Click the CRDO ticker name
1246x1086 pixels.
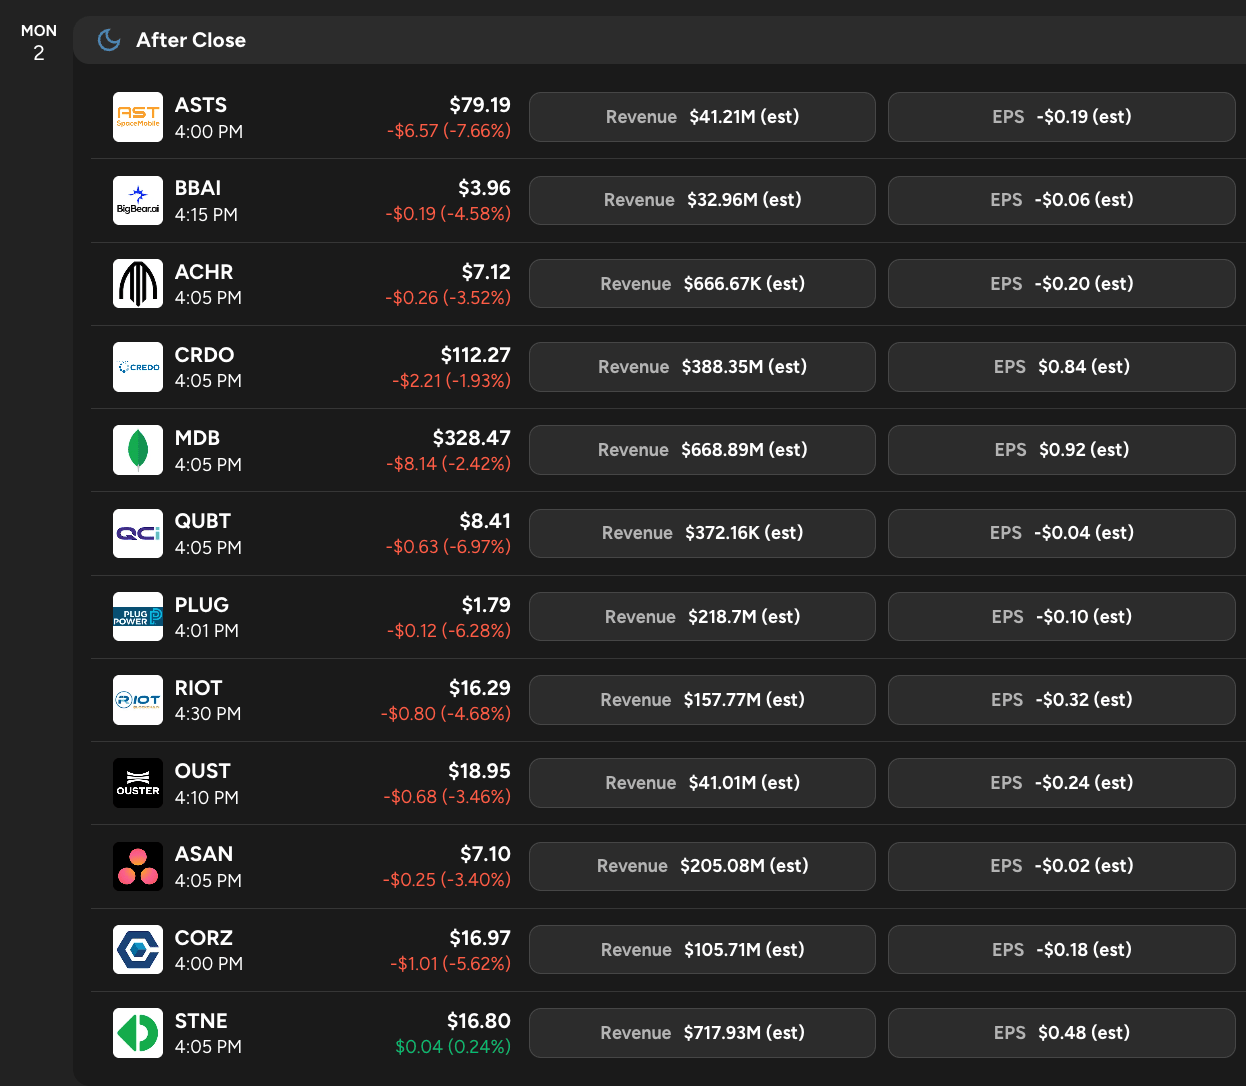tap(205, 355)
